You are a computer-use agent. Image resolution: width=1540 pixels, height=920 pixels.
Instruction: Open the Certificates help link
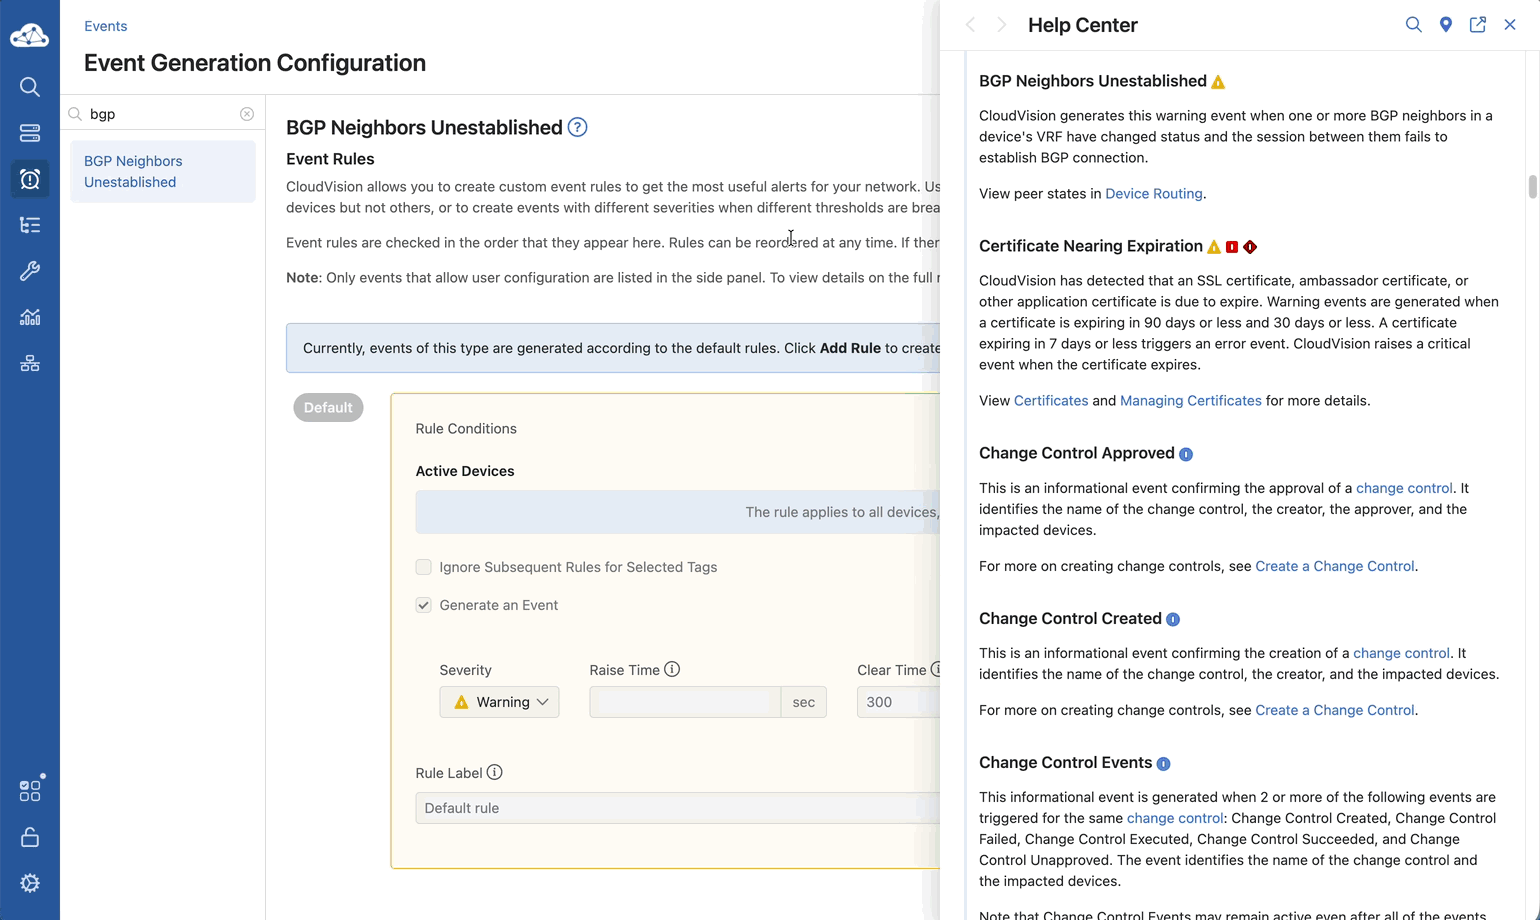tap(1051, 401)
